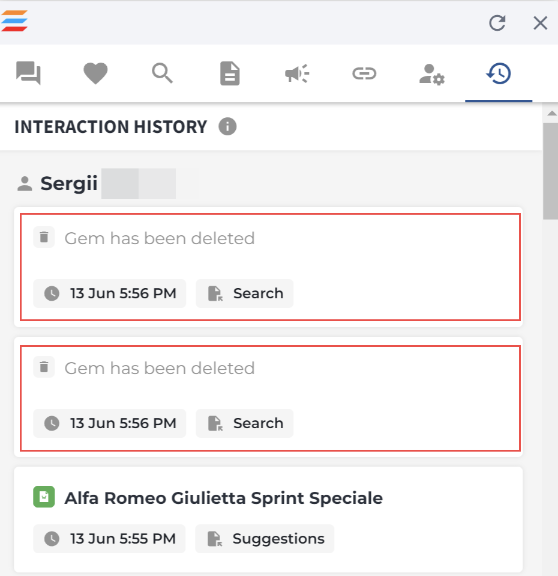This screenshot has height=576, width=558.
Task: Click the info icon beside Interaction History
Action: point(227,127)
